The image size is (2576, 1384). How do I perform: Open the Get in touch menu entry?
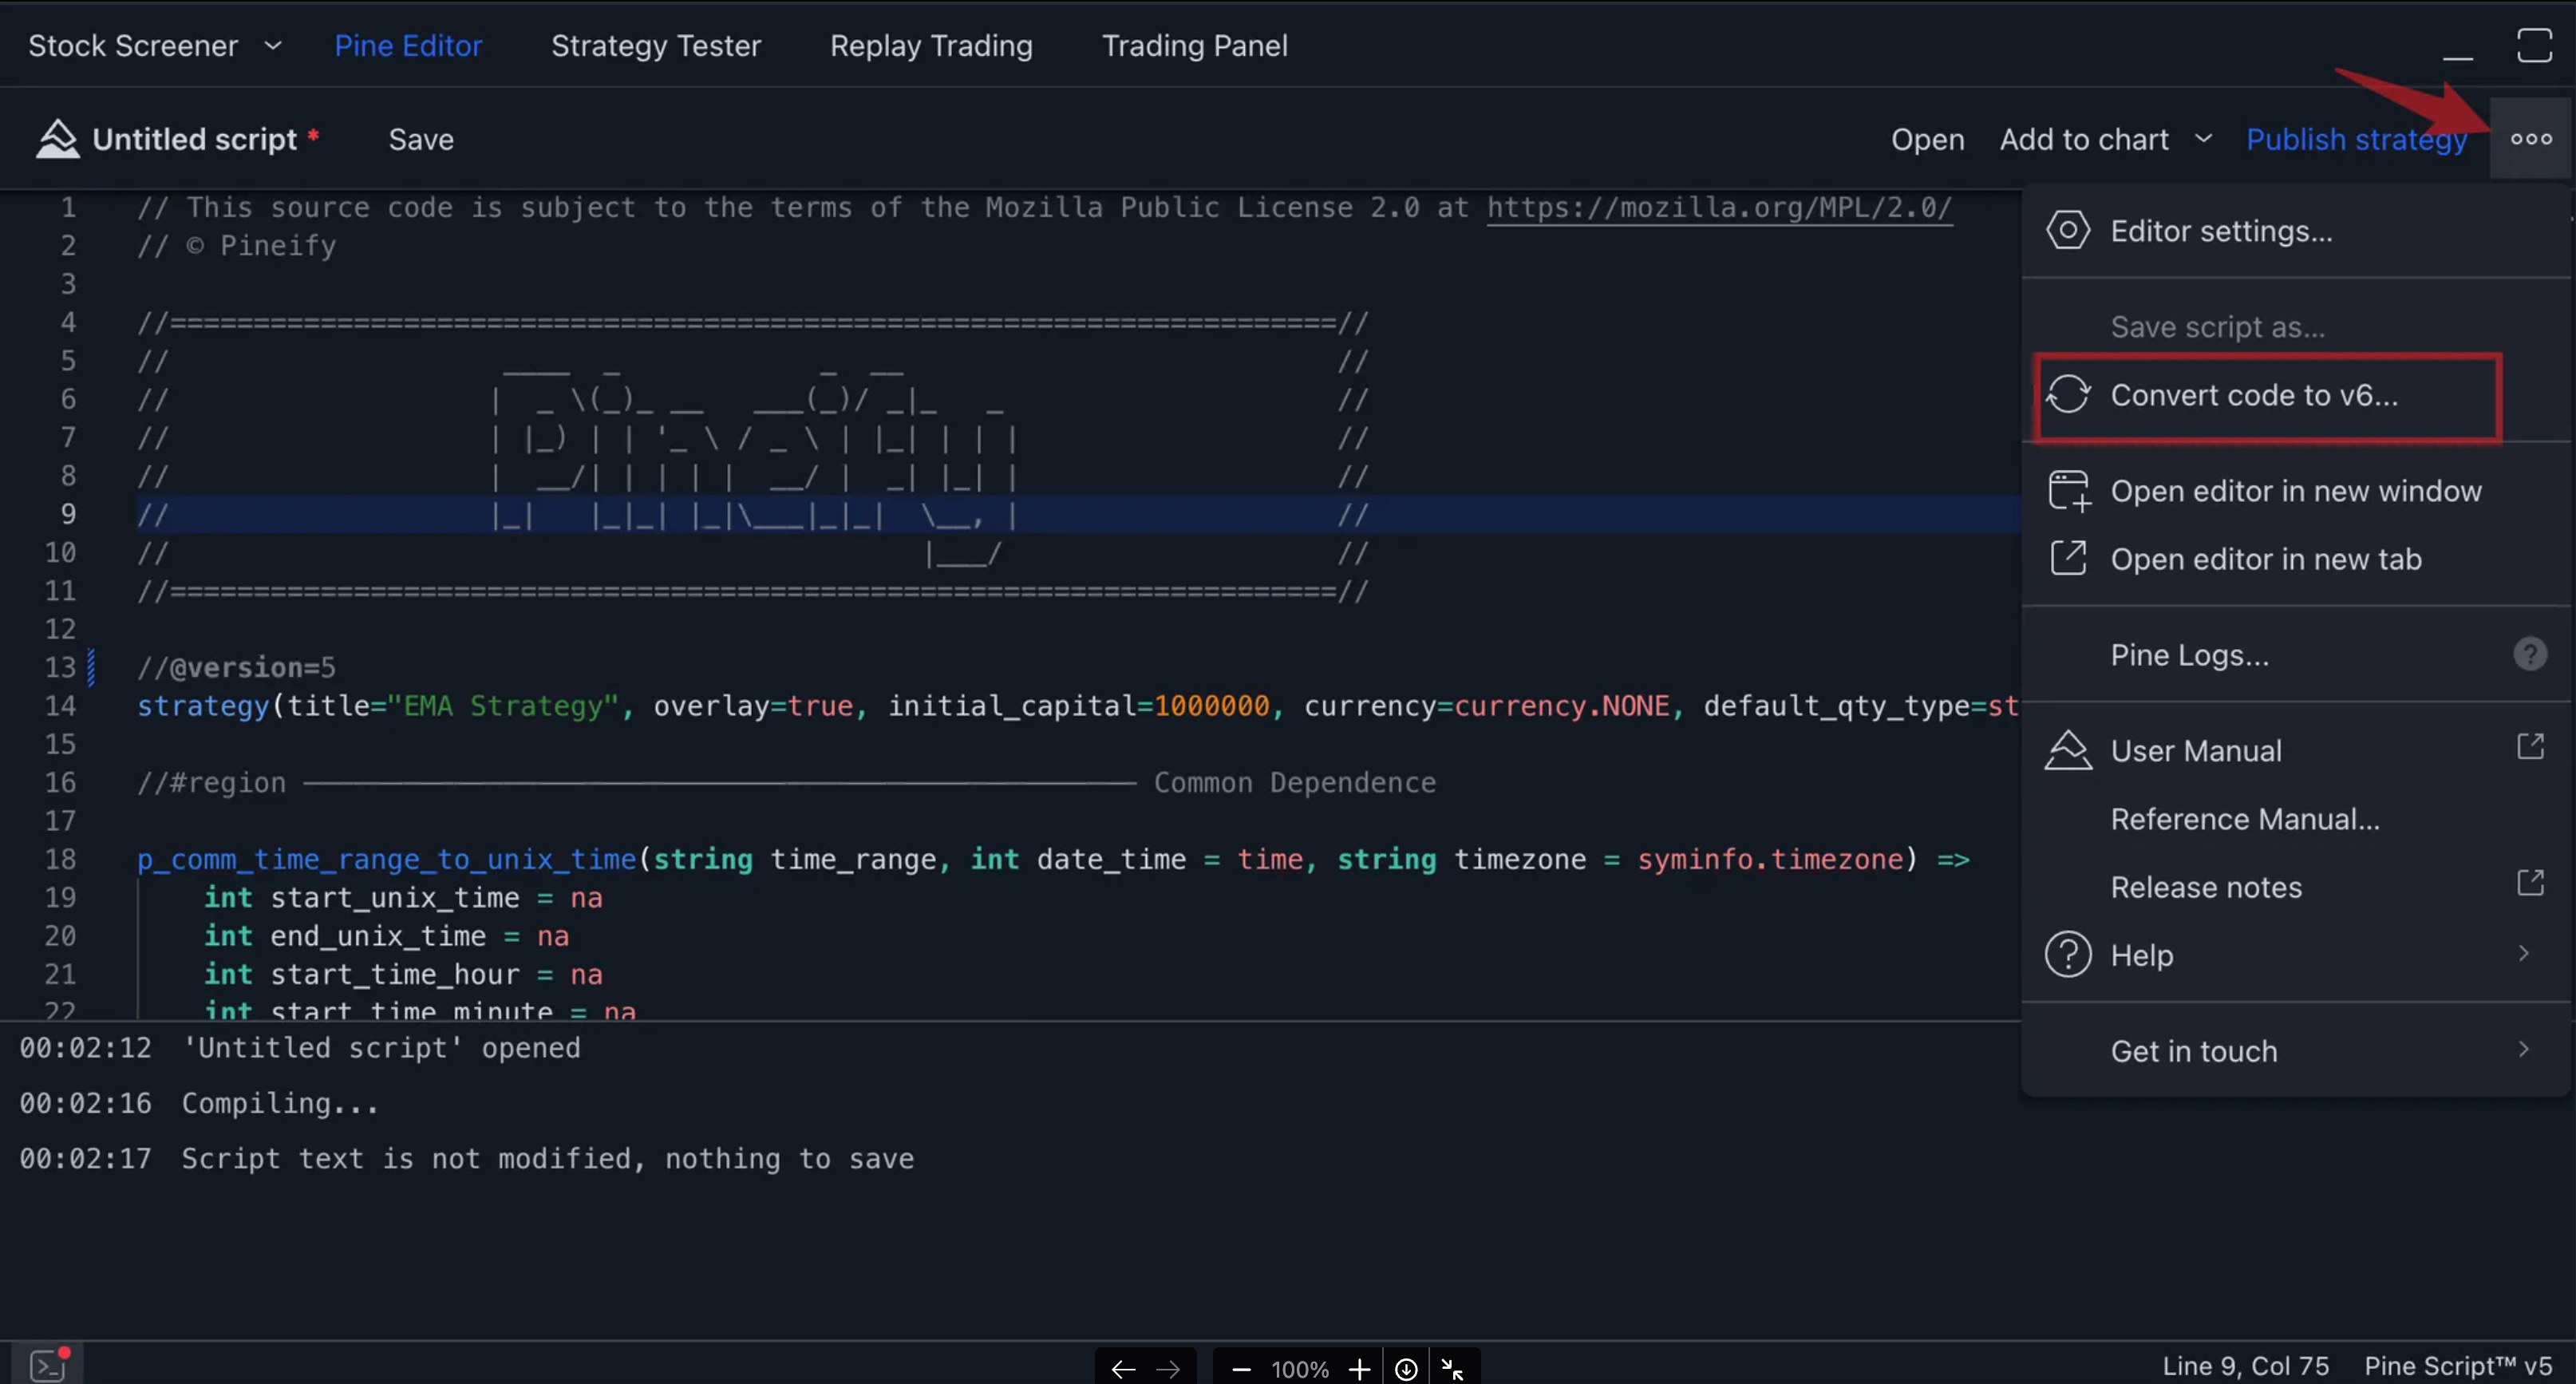pos(2296,1051)
